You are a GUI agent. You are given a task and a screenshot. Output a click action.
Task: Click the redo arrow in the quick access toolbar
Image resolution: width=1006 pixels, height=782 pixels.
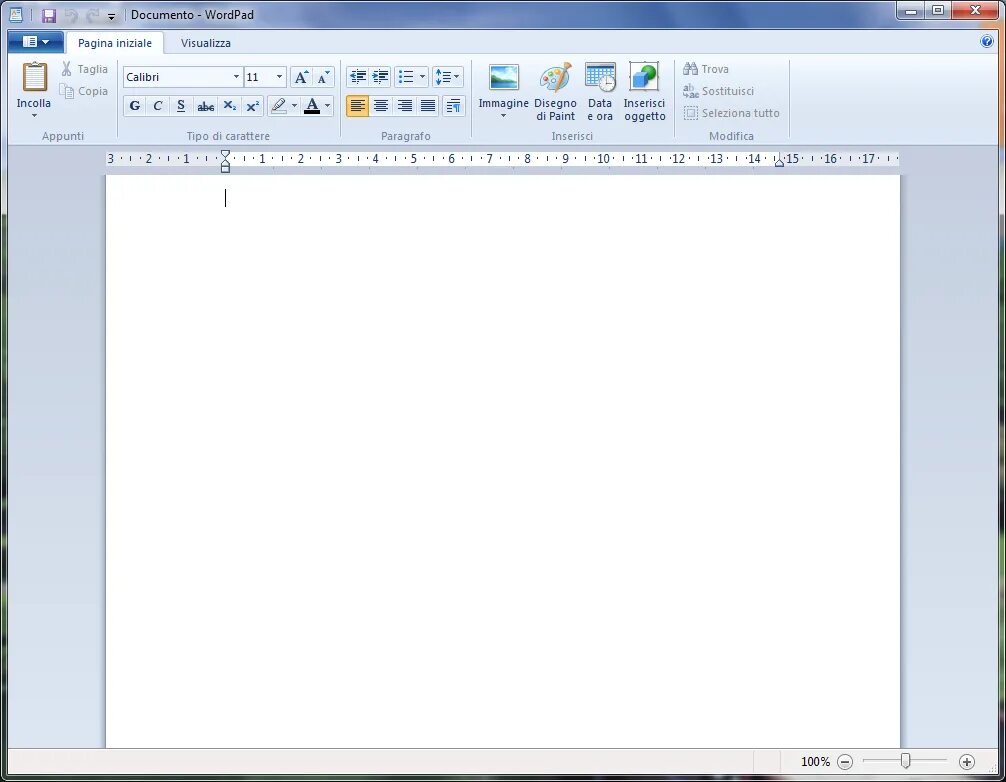click(x=92, y=15)
